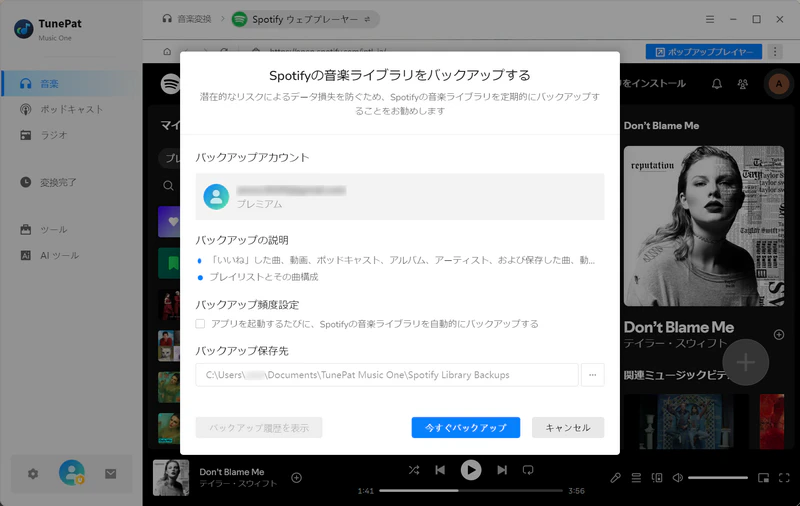Screen dimensions: 800x506
Task: Add the playing song to library via the plus icon
Action: (x=296, y=478)
